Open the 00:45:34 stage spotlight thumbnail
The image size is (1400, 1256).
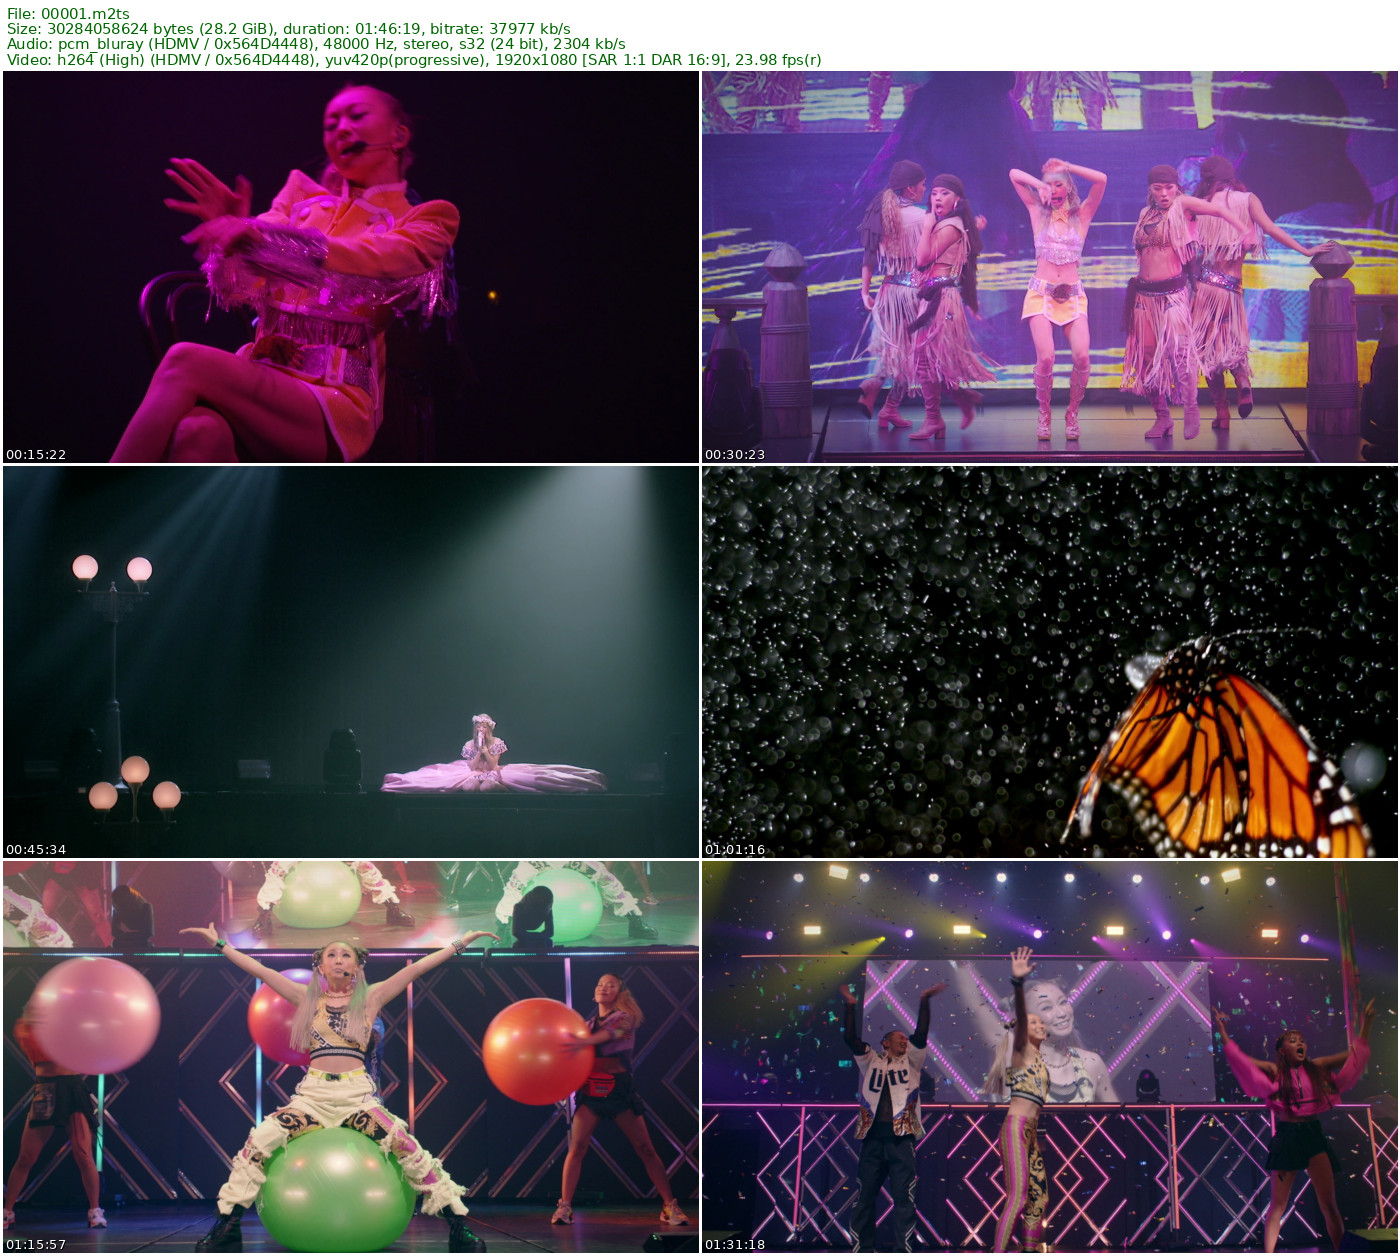click(351, 662)
